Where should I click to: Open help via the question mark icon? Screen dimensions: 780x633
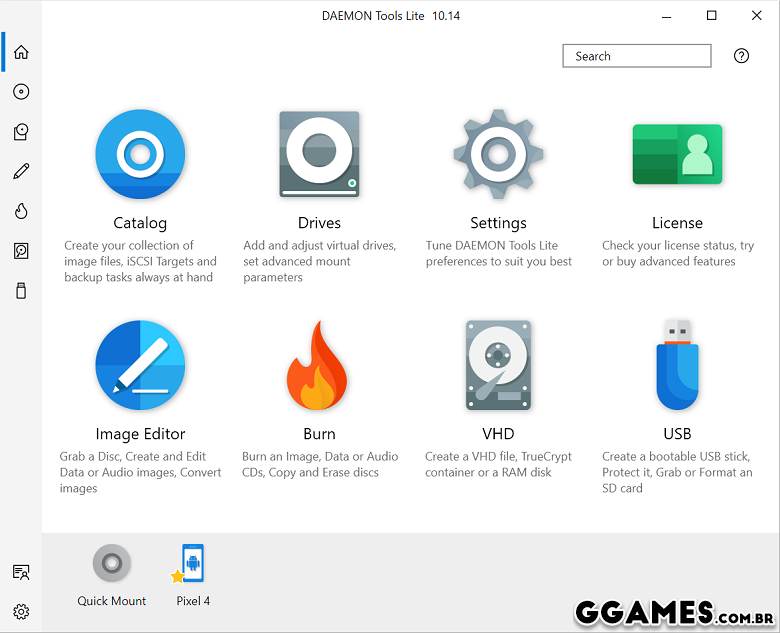pyautogui.click(x=741, y=56)
